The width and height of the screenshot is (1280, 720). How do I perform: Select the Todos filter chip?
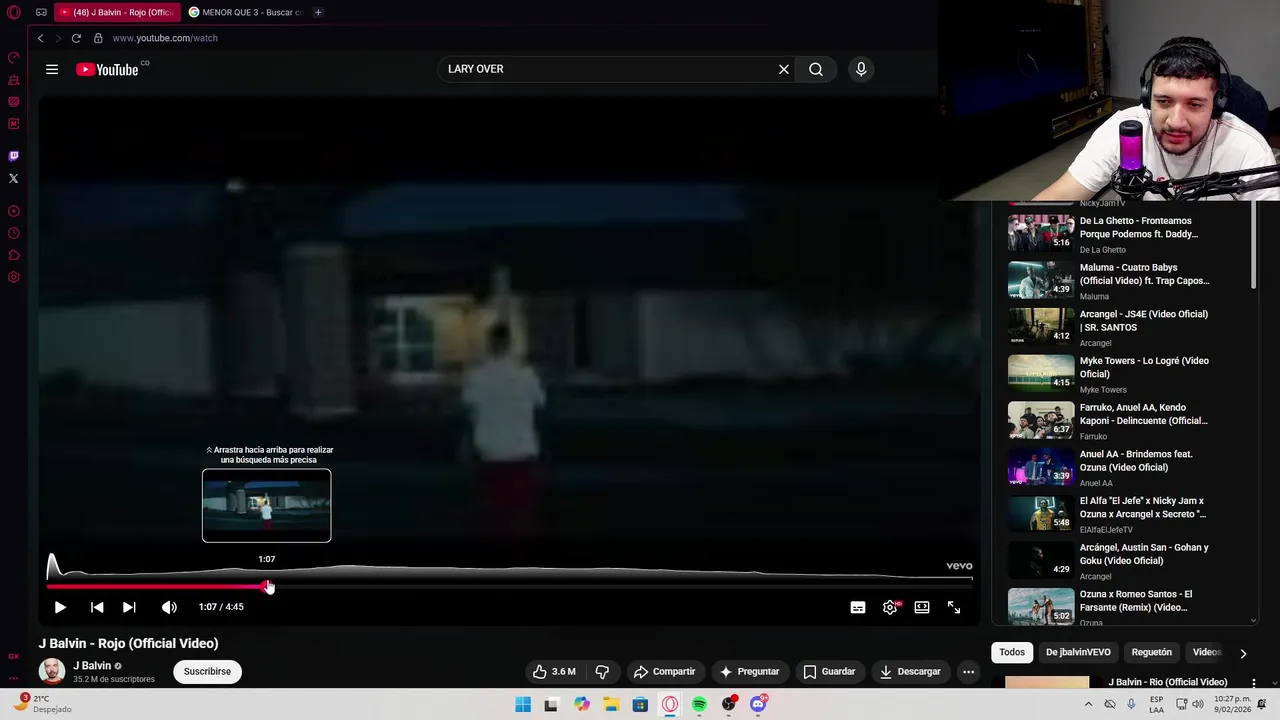pyautogui.click(x=1012, y=653)
